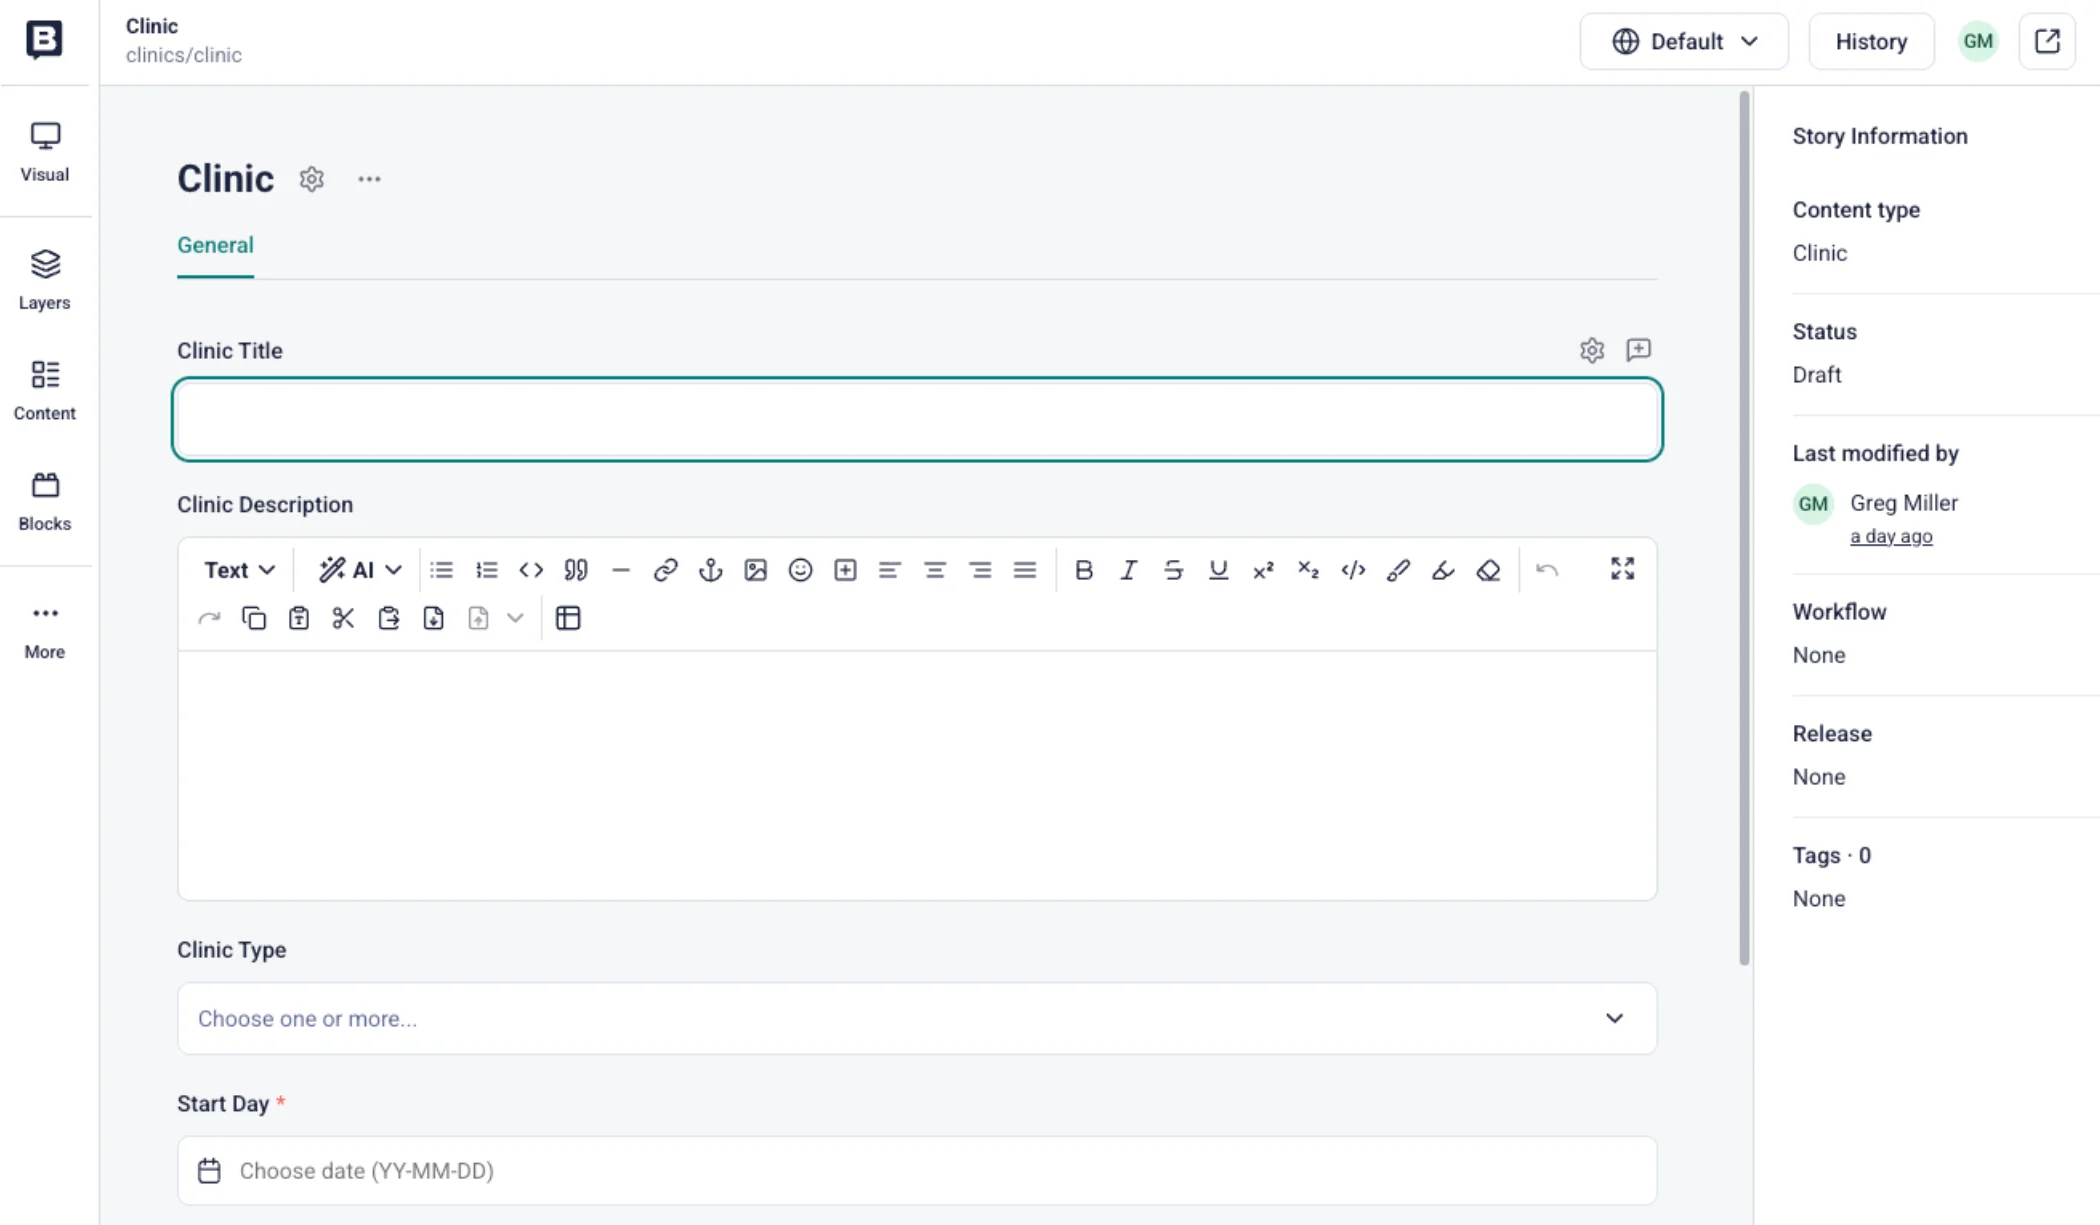Open the ellipsis menu next to Clinic heading
Viewport: 2100px width, 1225px height.
369,178
